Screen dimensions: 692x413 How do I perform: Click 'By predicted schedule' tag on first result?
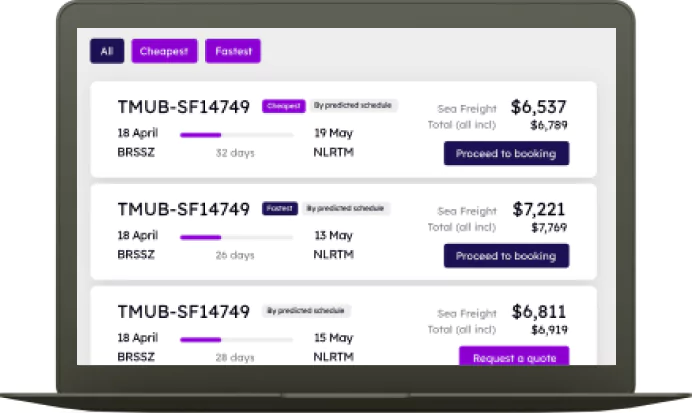(353, 105)
